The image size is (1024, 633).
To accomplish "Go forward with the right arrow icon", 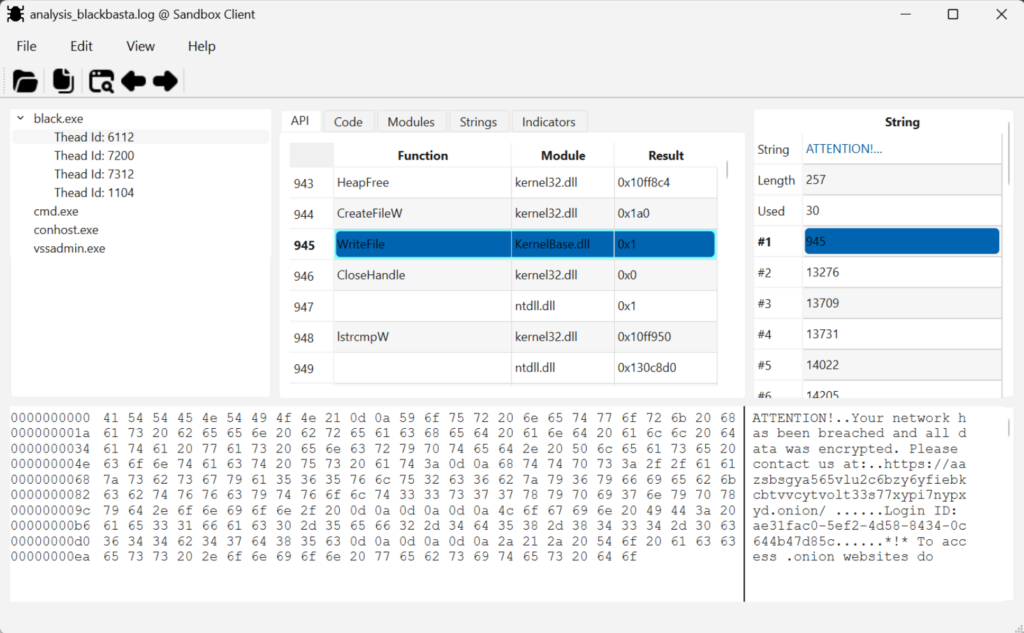I will [x=165, y=81].
